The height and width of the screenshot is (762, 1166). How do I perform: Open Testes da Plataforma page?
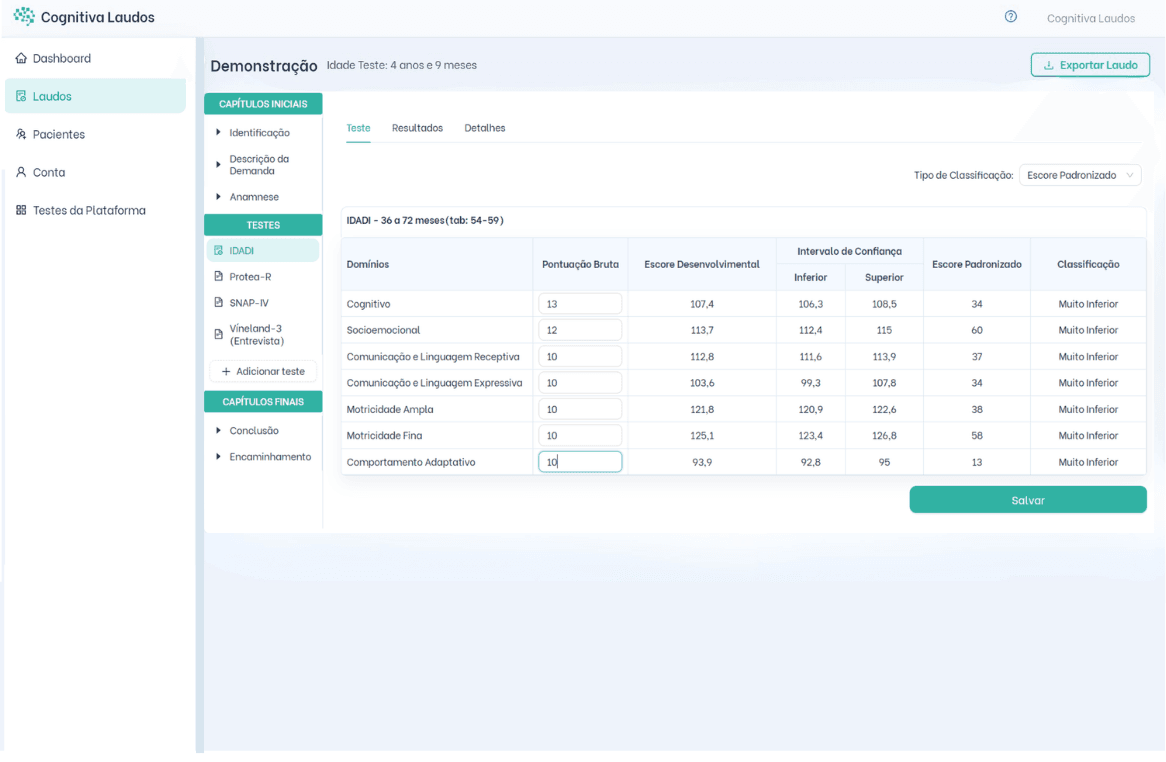tap(95, 210)
